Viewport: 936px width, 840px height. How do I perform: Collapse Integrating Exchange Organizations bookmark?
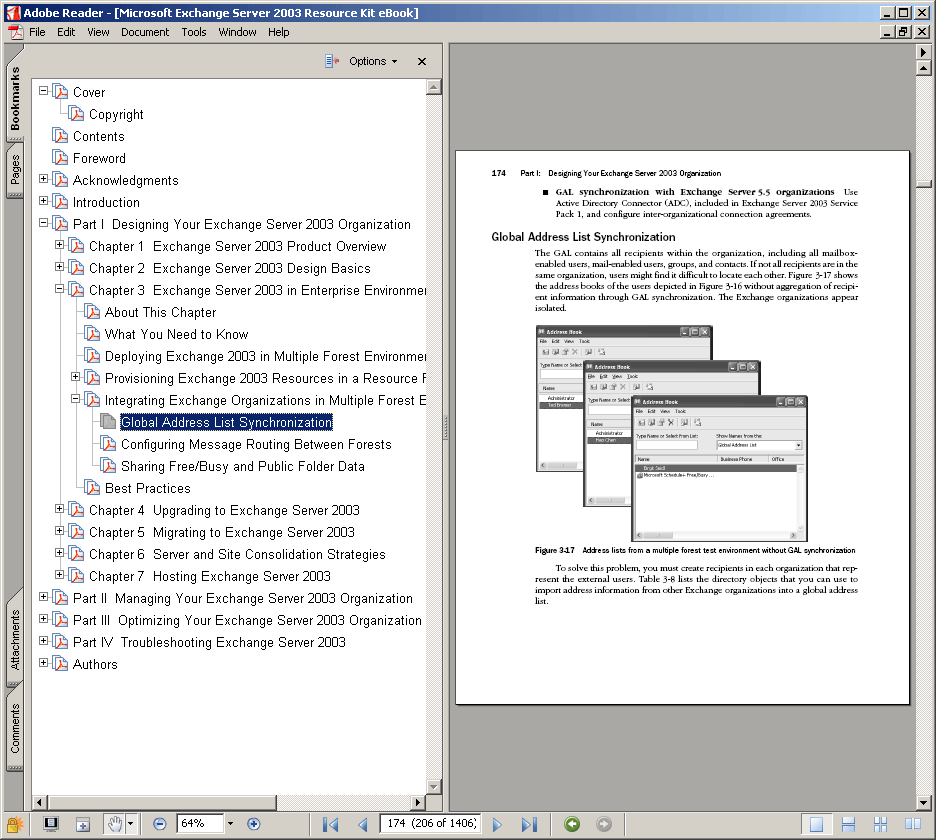(x=76, y=399)
